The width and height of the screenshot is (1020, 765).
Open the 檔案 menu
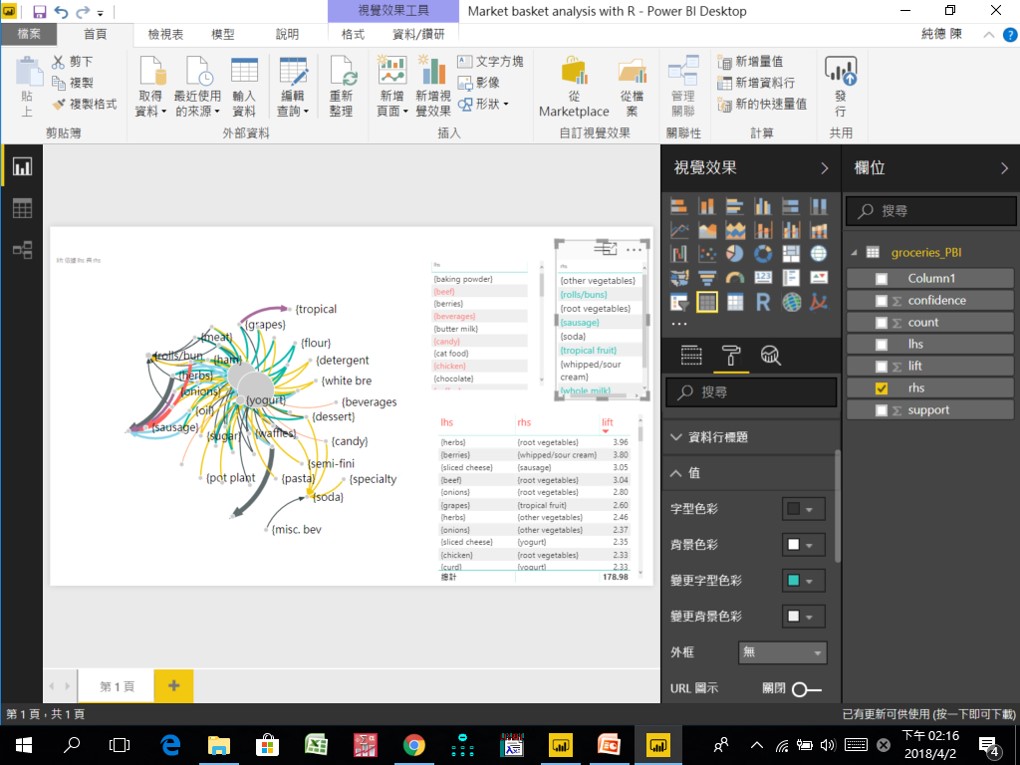(29, 34)
